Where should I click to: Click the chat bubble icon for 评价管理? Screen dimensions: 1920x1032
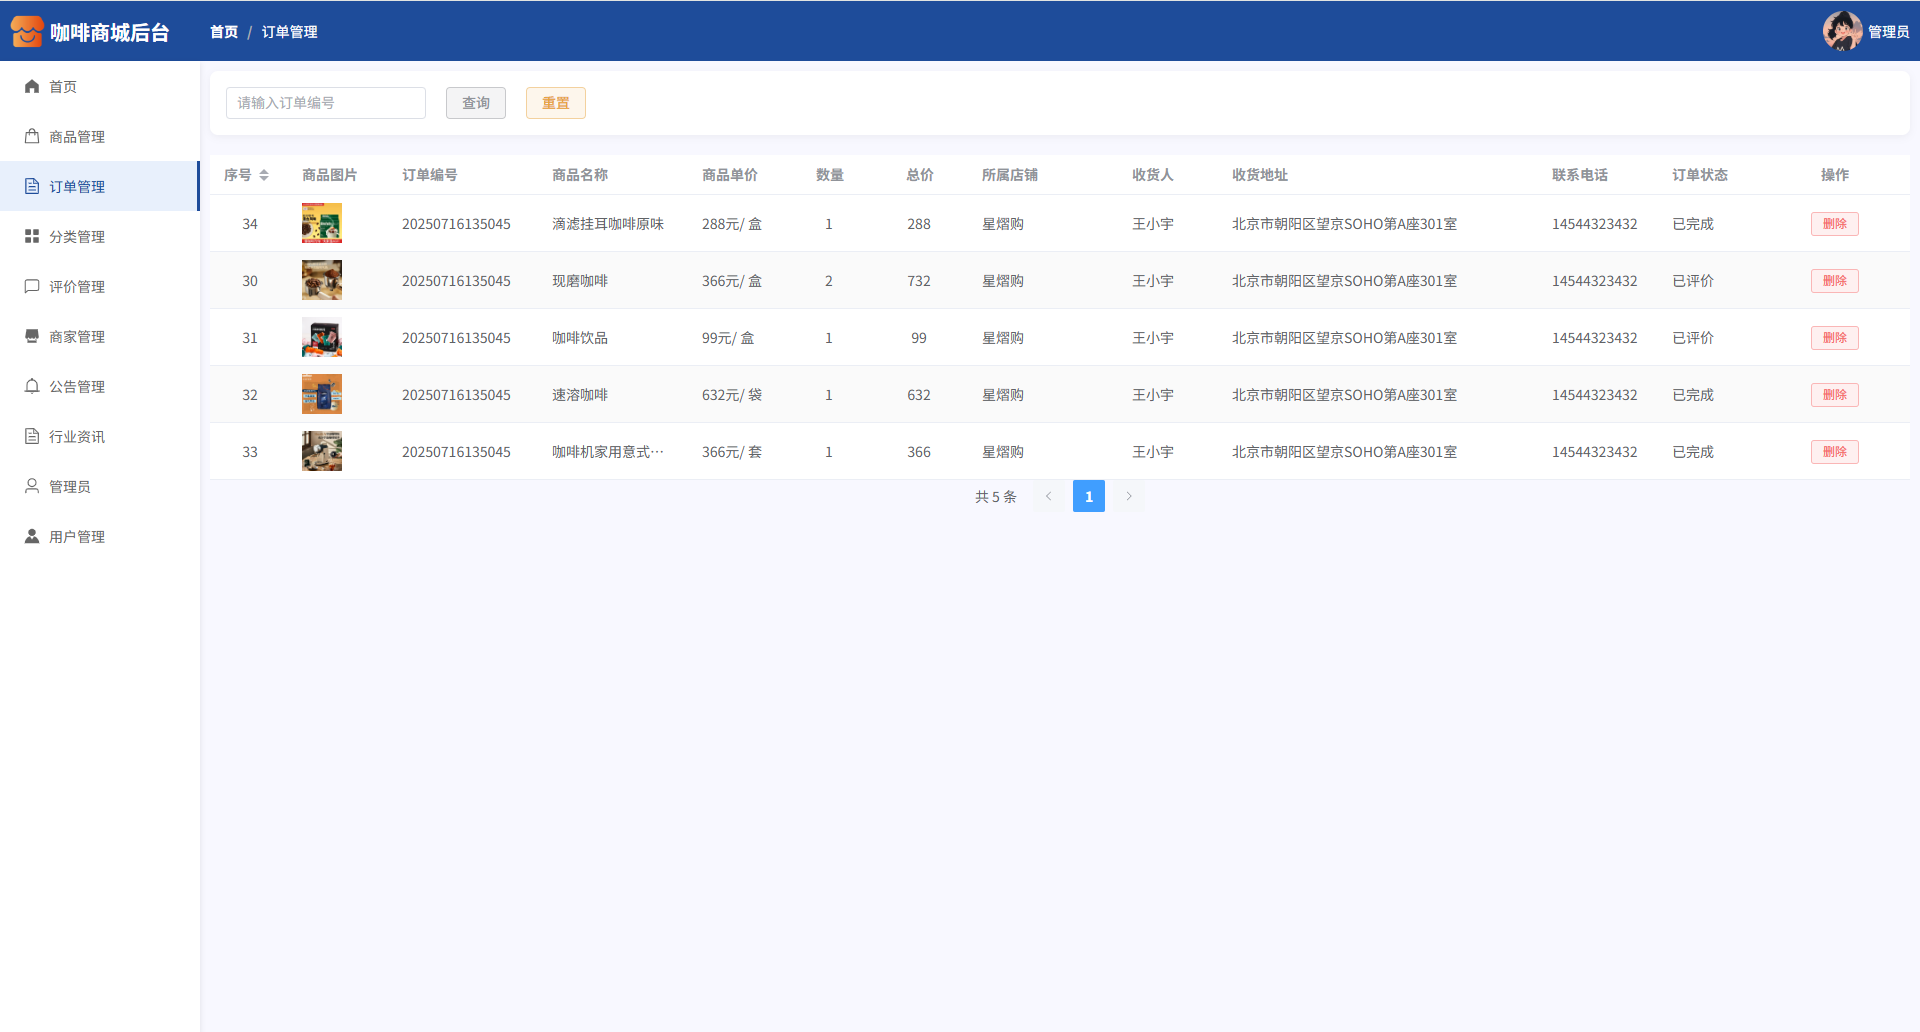pyautogui.click(x=32, y=287)
